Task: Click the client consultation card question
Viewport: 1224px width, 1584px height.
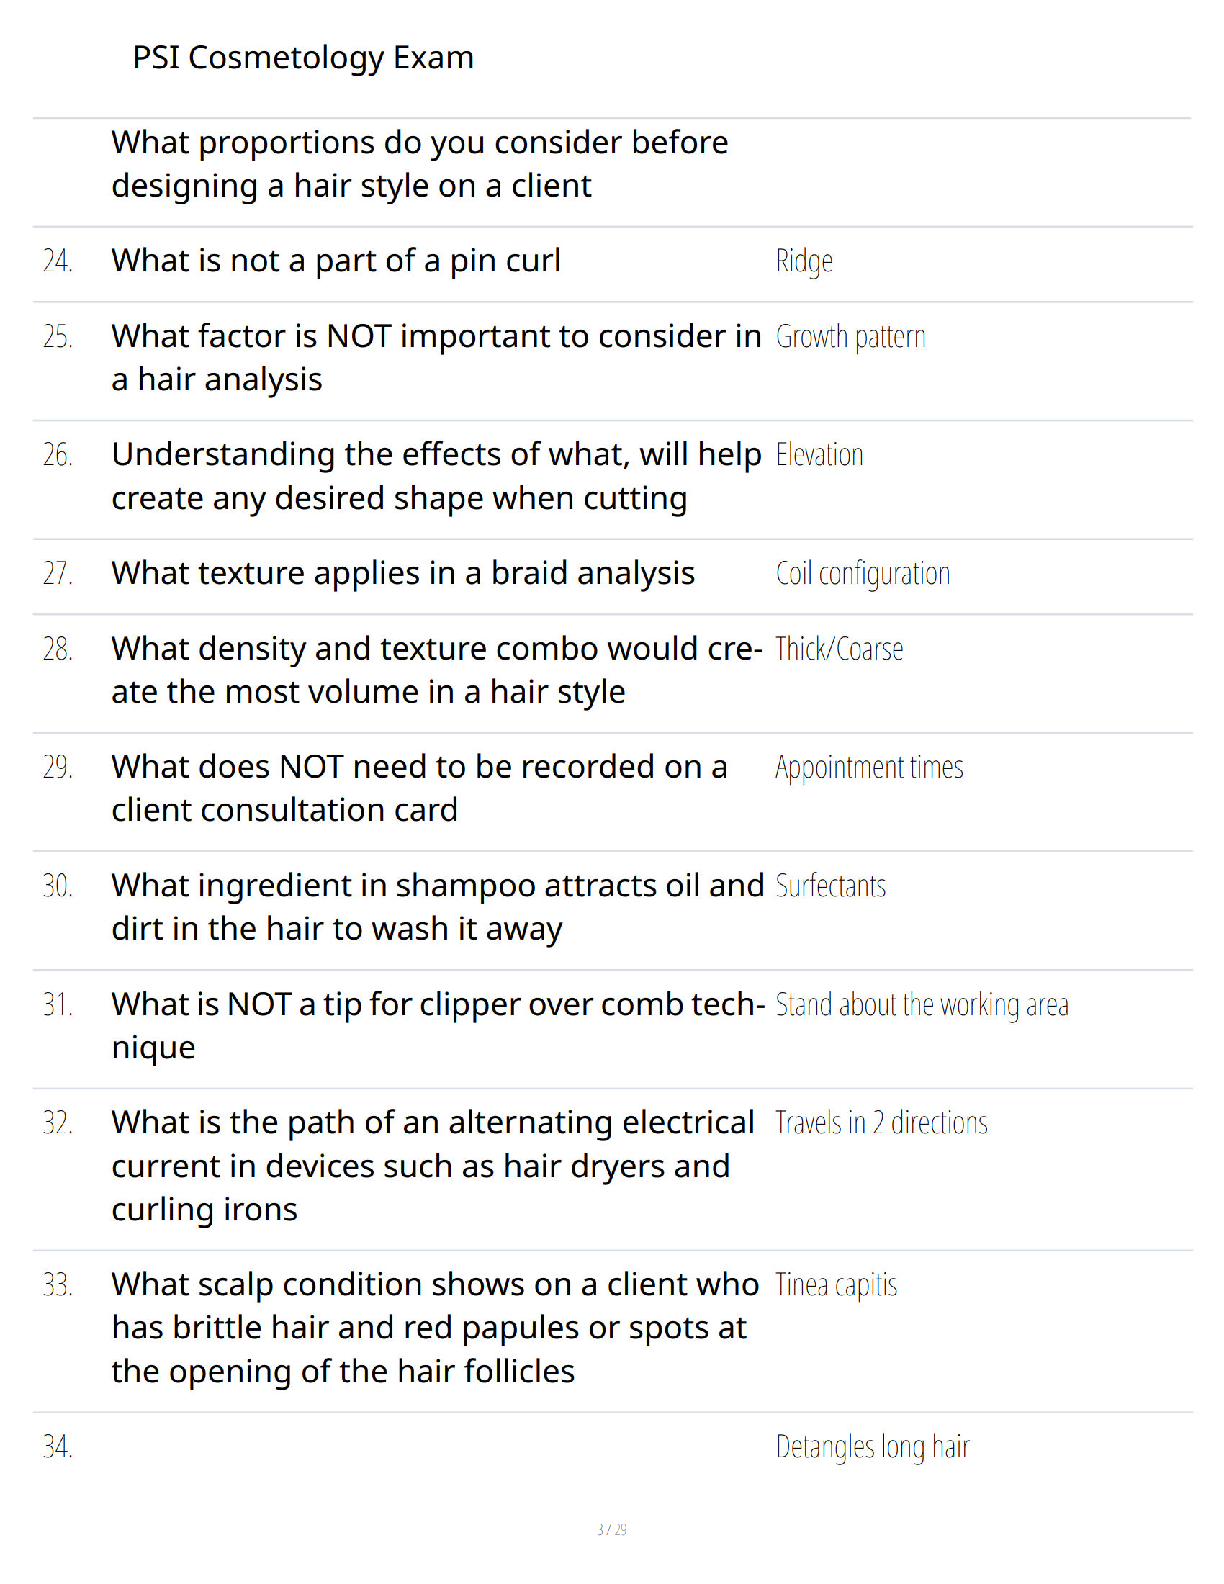Action: pos(419,788)
